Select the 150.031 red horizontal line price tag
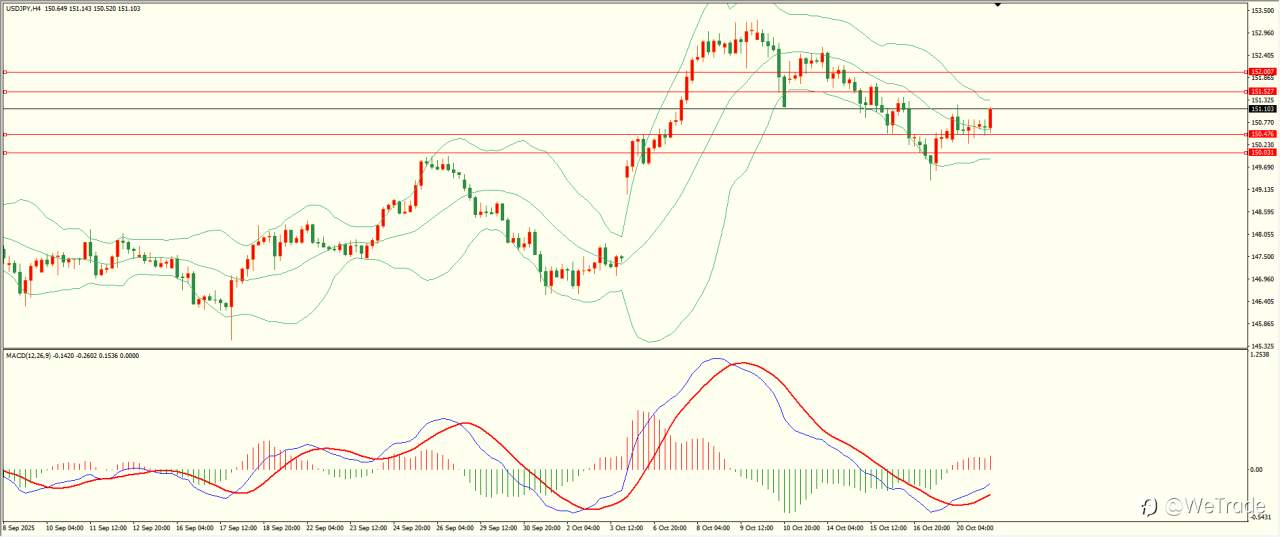The image size is (1280, 537). click(x=1262, y=152)
